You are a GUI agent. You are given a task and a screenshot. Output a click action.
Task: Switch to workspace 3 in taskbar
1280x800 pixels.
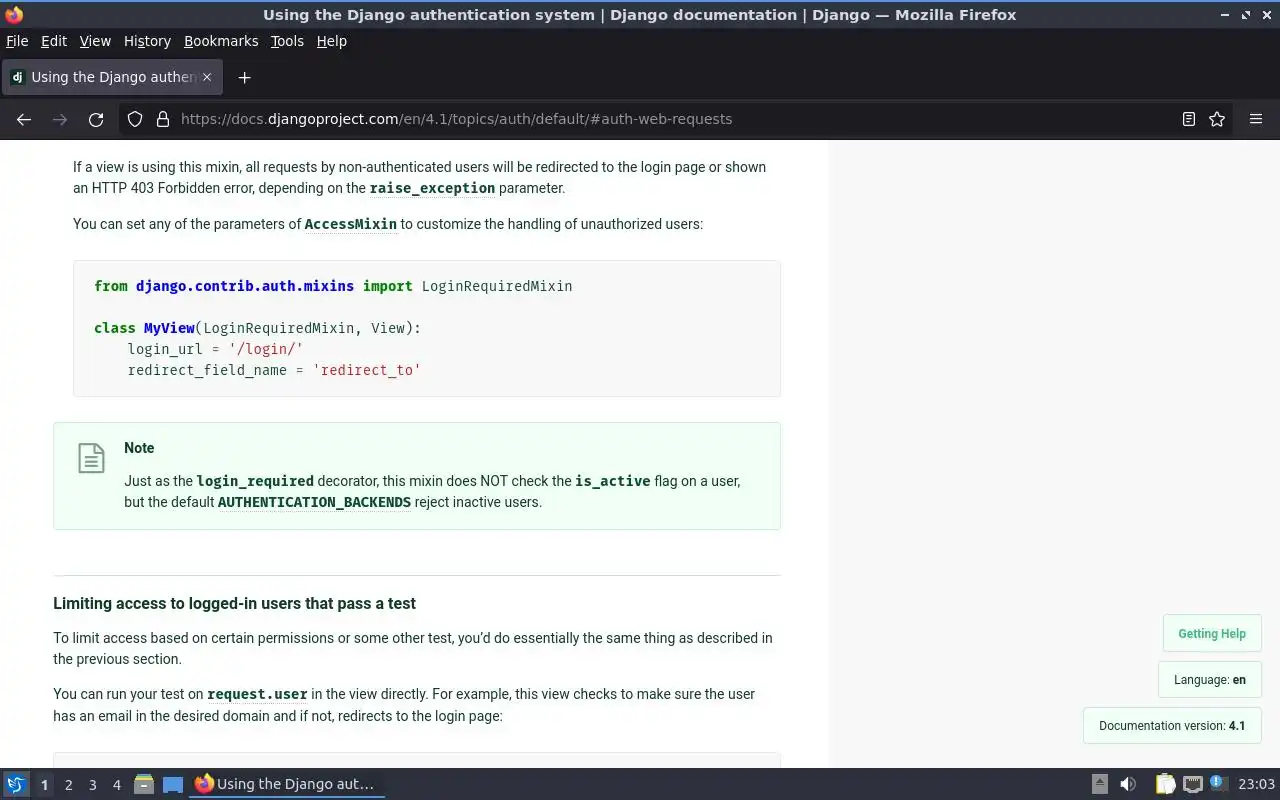(x=93, y=785)
